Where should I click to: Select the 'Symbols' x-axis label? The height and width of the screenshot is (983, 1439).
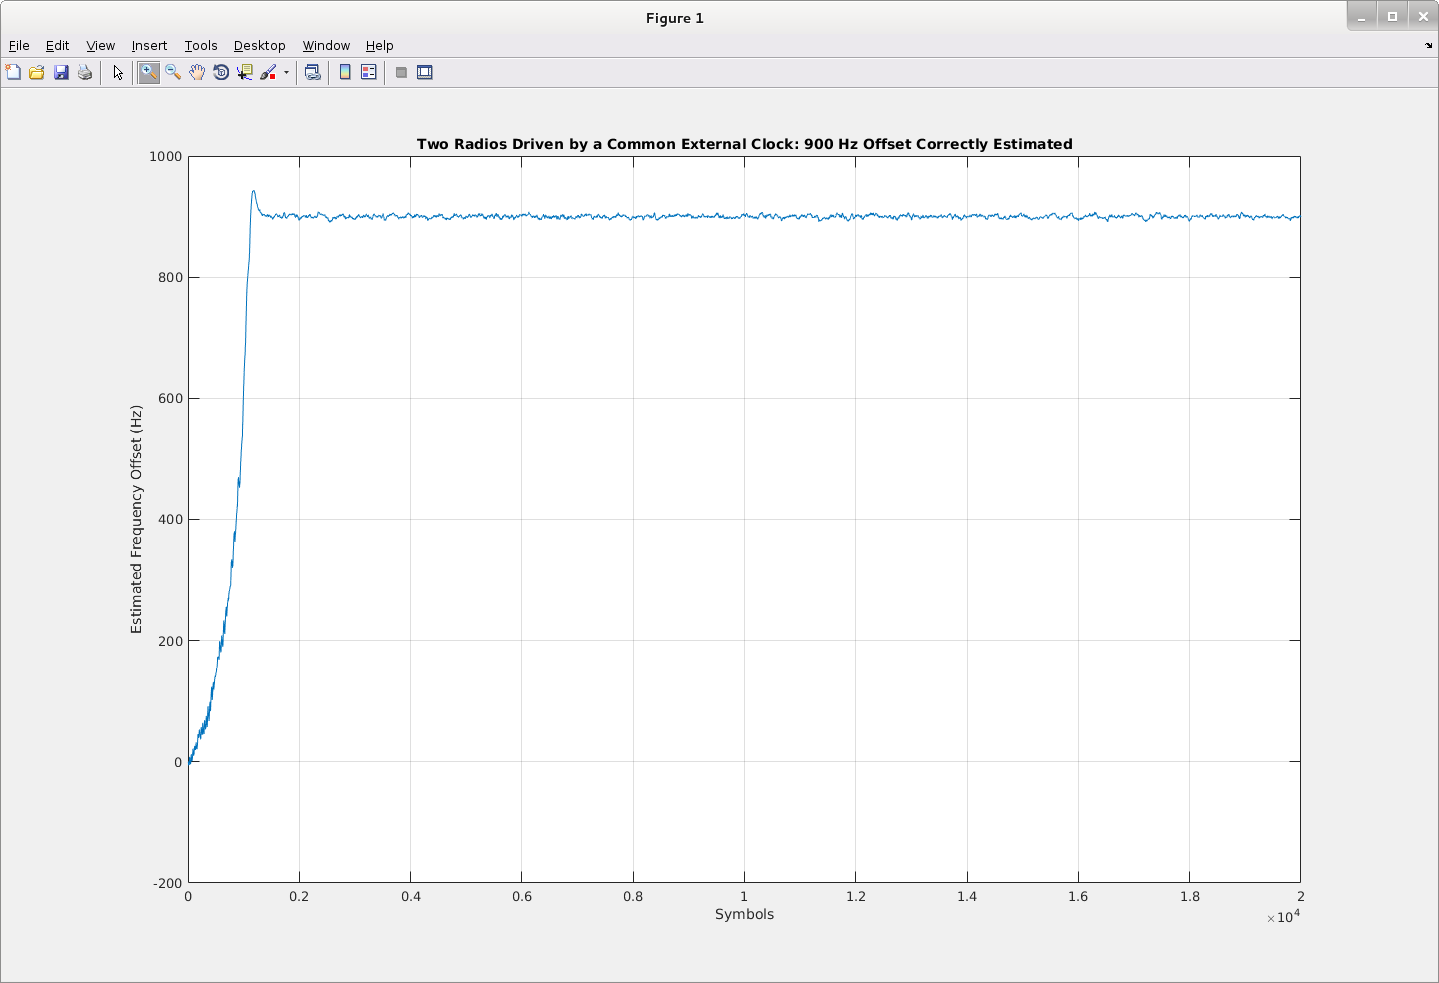(x=744, y=914)
